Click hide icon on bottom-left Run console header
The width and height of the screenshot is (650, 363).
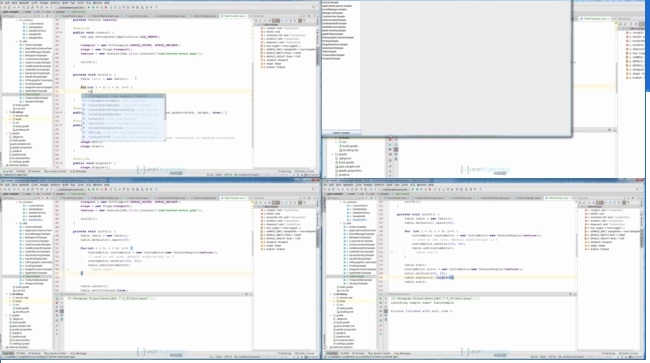pos(251,294)
